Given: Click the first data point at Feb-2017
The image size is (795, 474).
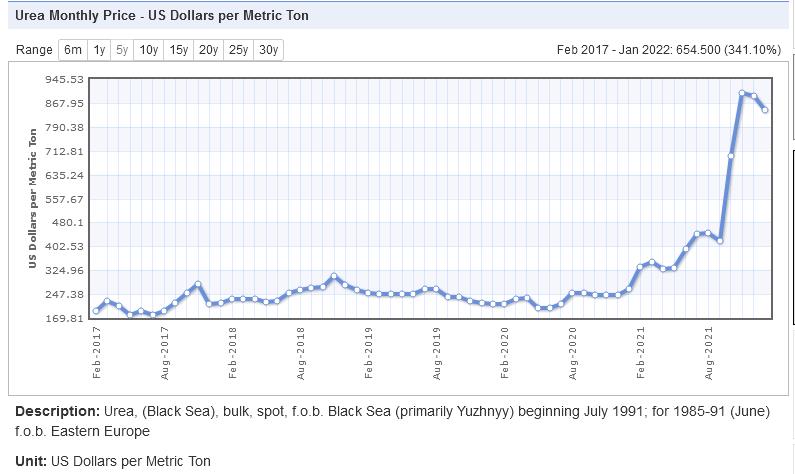Looking at the screenshot, I should click(96, 311).
